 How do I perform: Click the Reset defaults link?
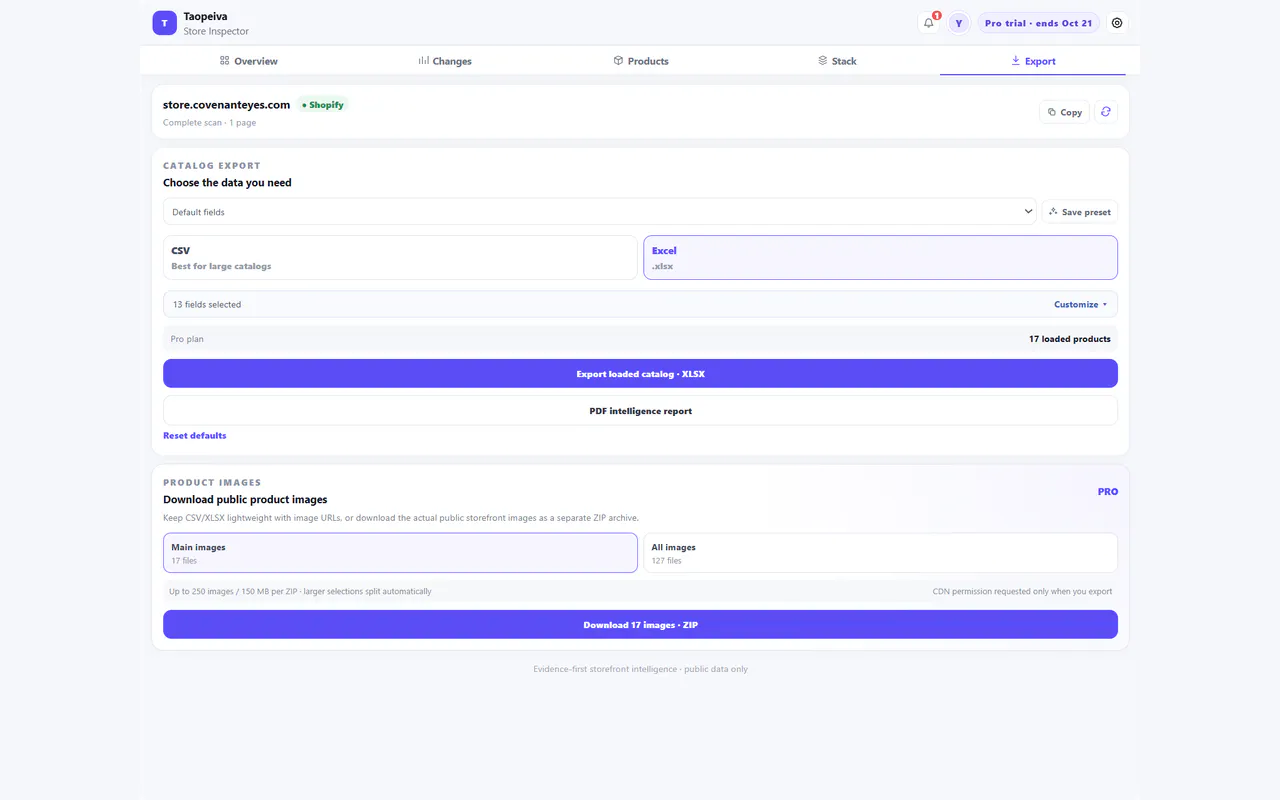click(195, 436)
